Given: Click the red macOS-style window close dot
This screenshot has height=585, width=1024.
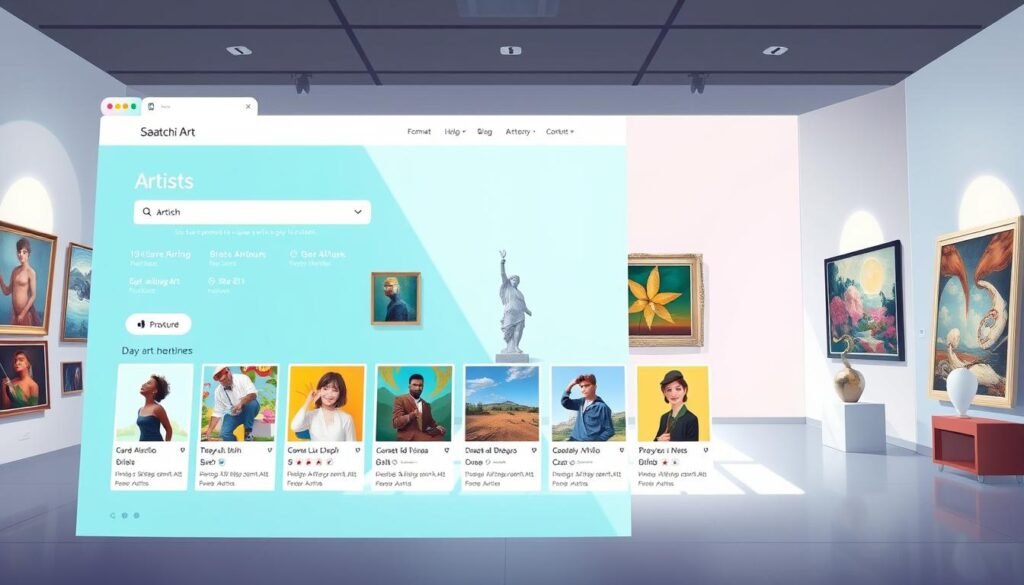Looking at the screenshot, I should [110, 106].
